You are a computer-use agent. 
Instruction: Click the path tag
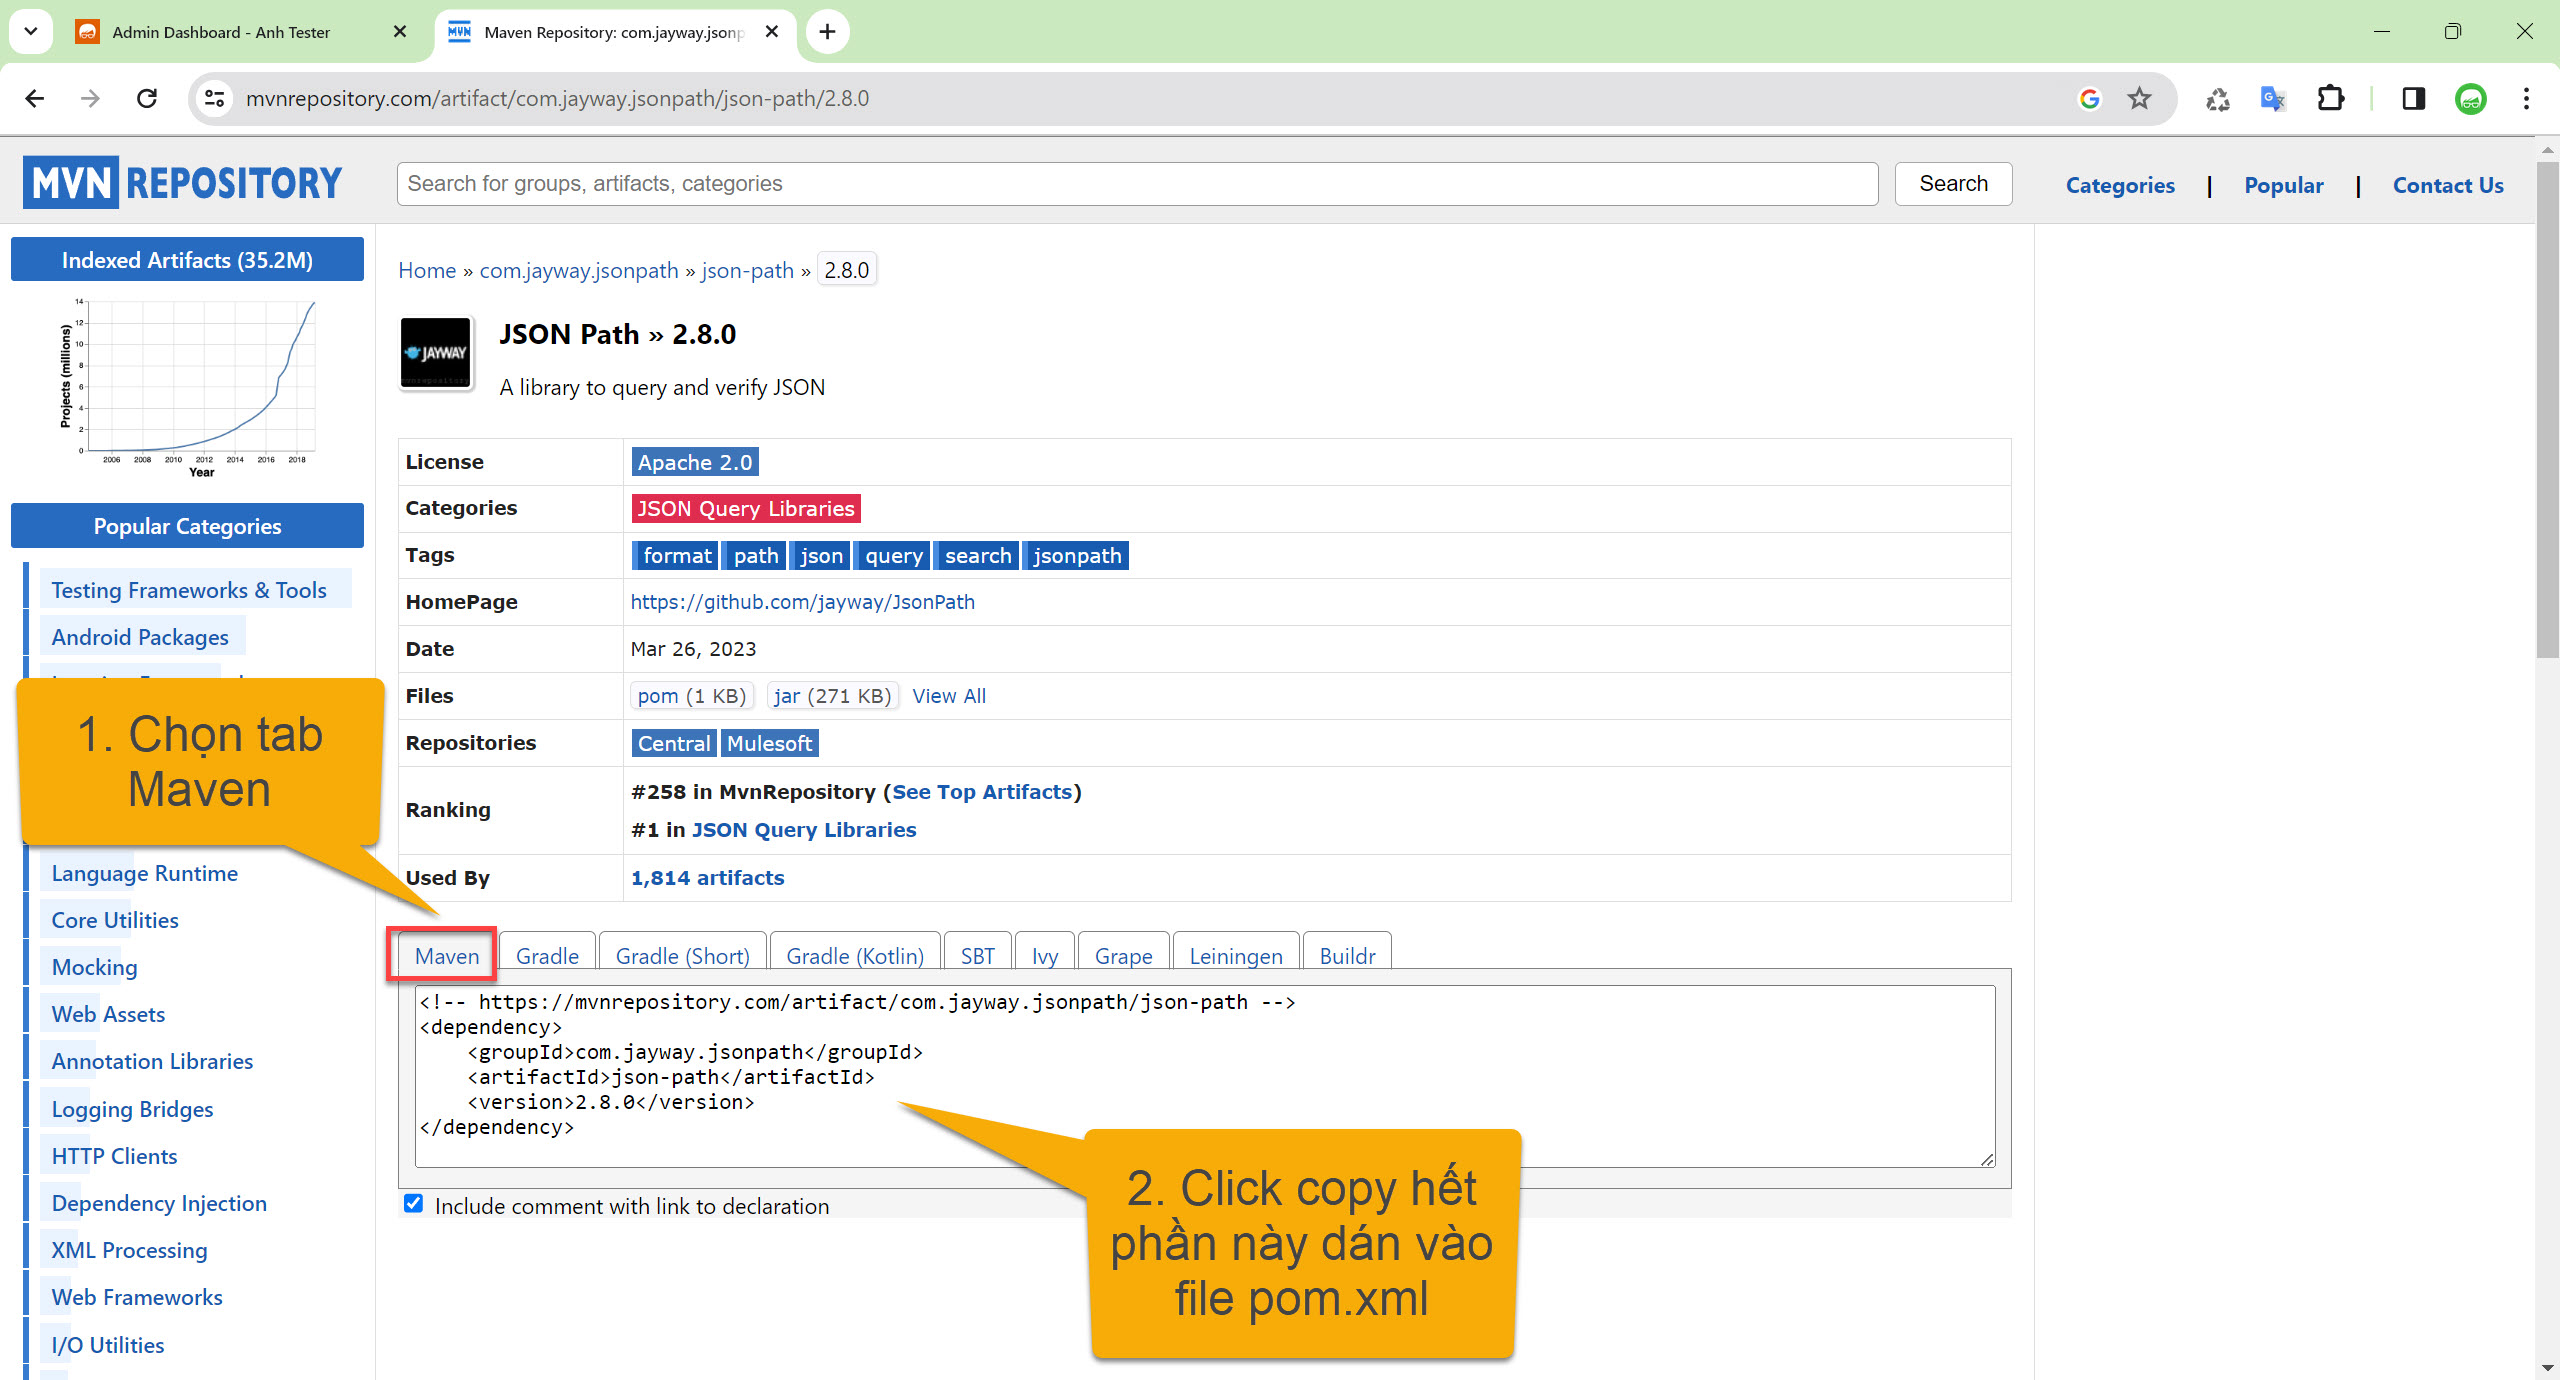pos(755,555)
